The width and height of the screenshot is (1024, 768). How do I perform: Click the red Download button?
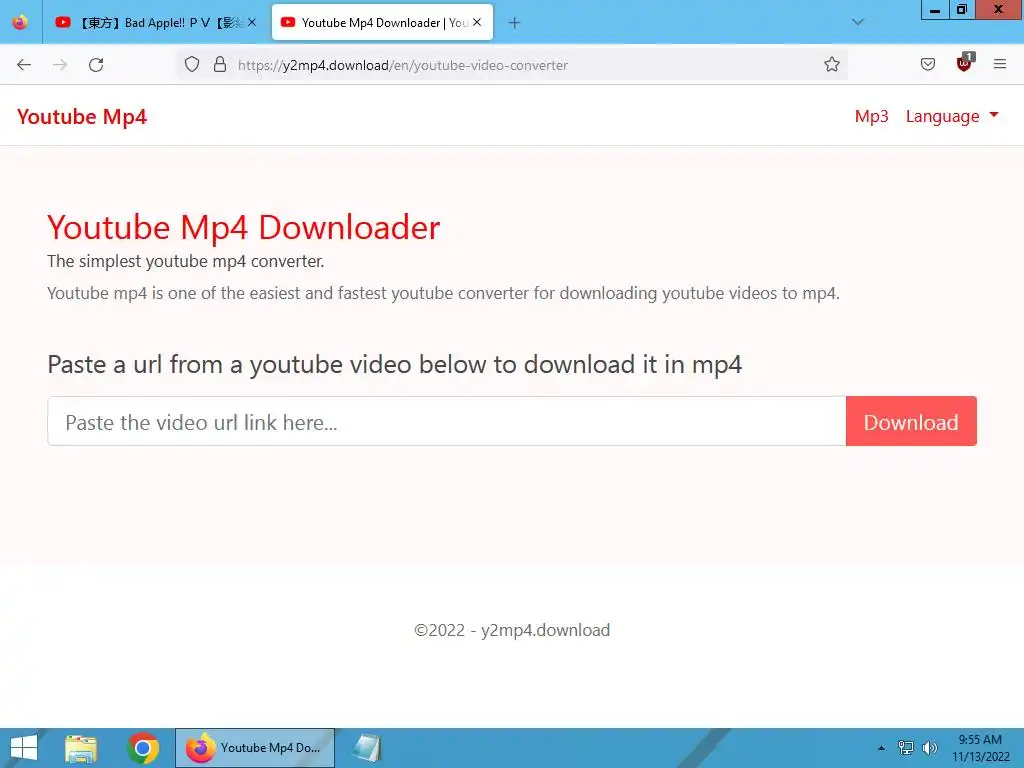pos(911,422)
